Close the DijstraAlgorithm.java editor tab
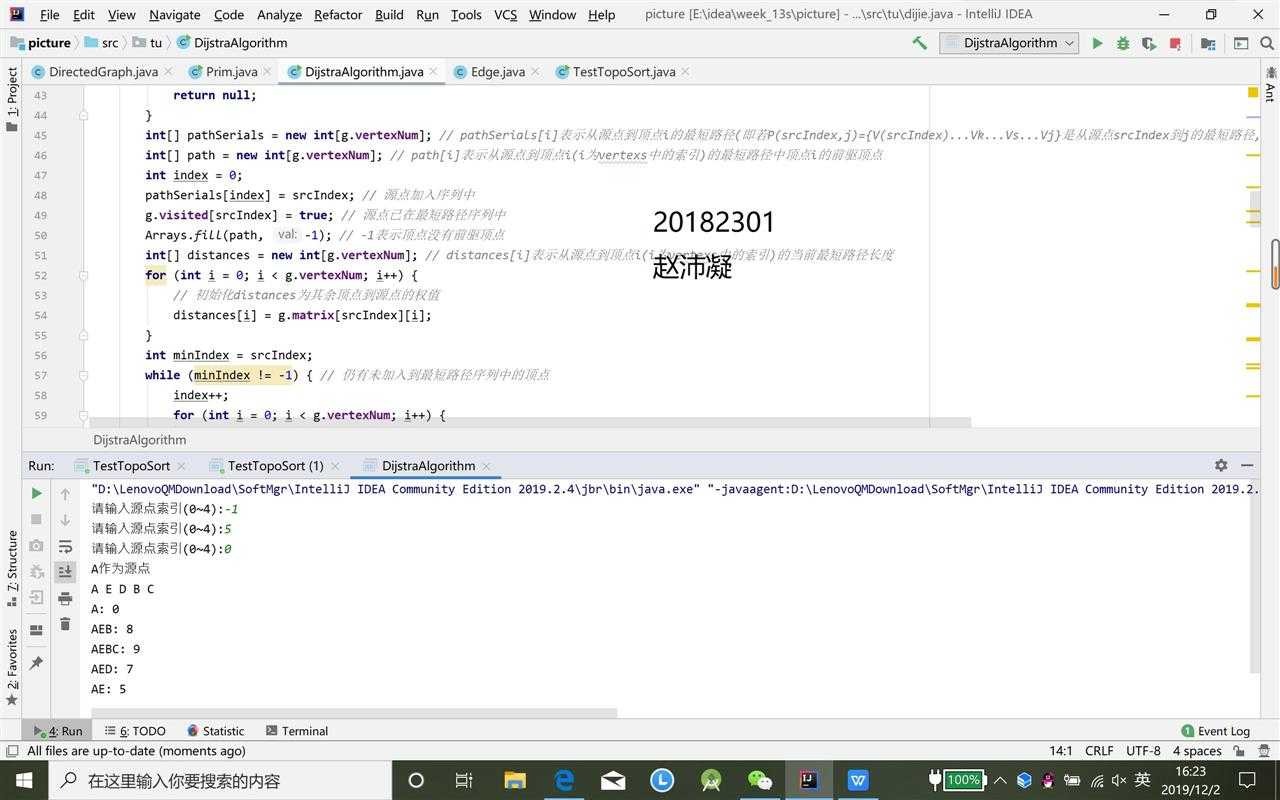Screen dimensions: 1280x800 pos(435,72)
